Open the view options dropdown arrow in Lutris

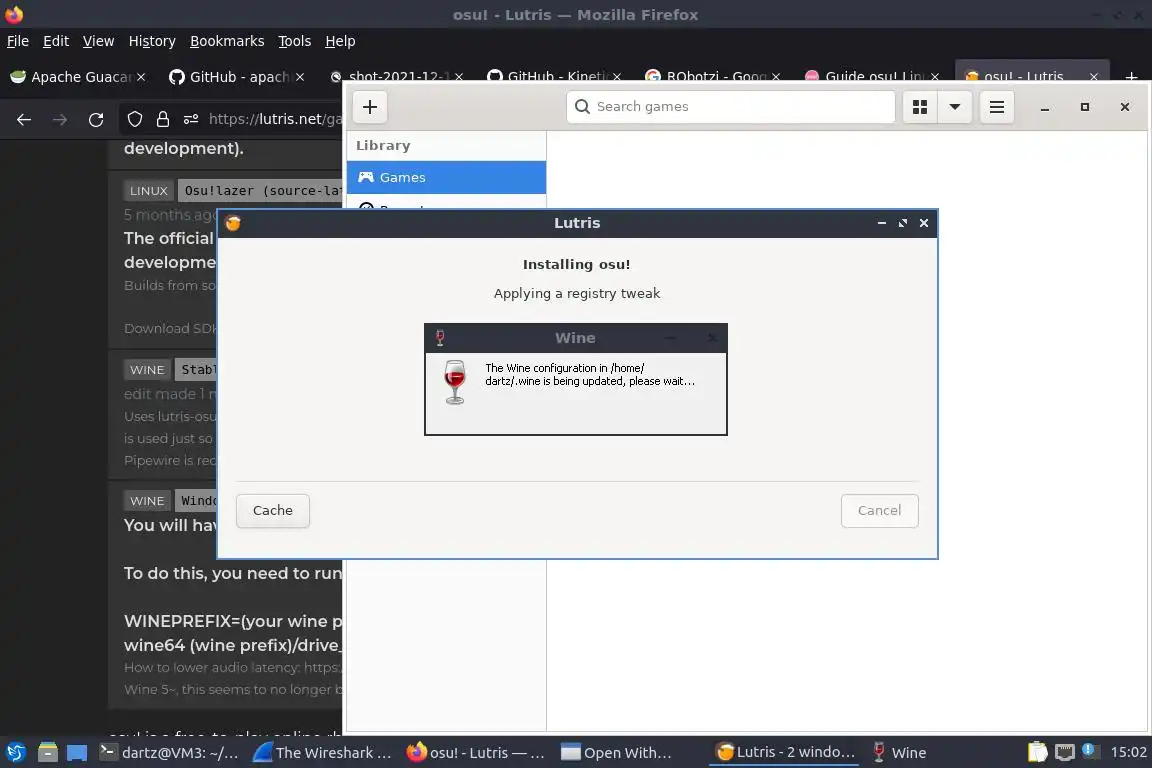954,107
